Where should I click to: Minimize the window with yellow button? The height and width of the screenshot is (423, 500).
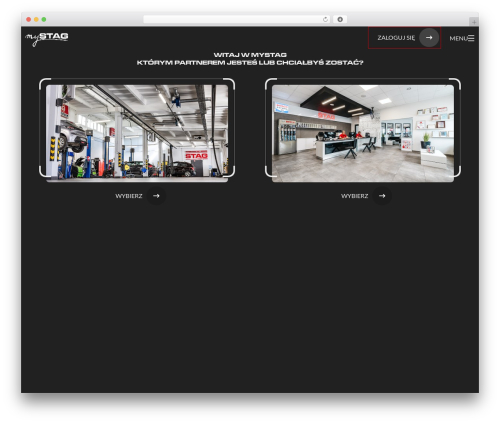[36, 19]
